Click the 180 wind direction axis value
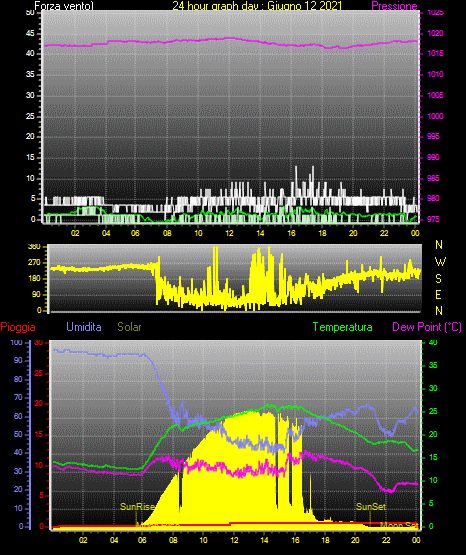The image size is (466, 555). 34,279
